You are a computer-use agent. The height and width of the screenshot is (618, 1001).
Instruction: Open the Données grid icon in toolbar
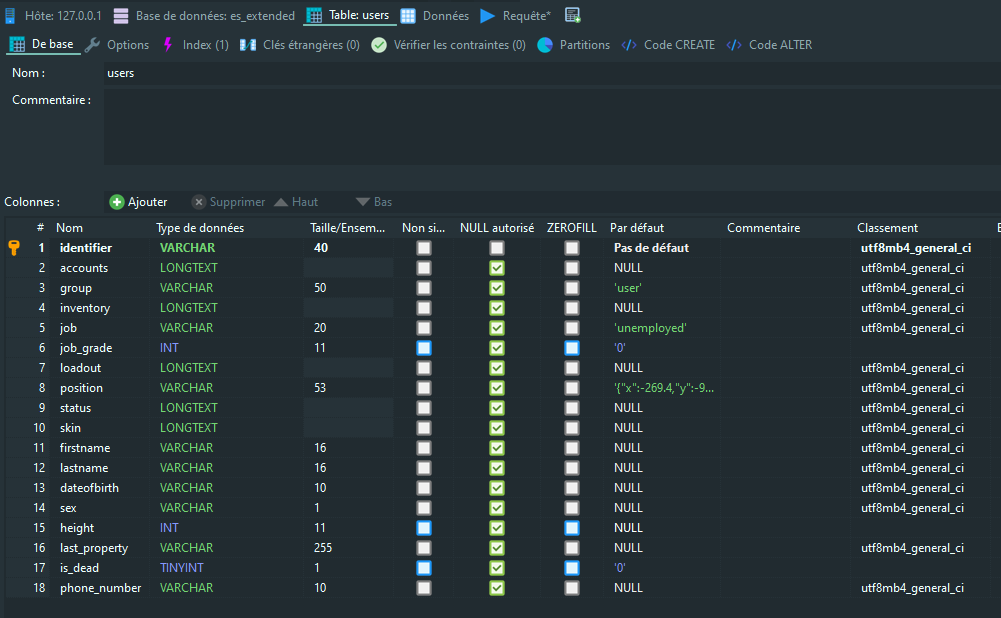(407, 15)
